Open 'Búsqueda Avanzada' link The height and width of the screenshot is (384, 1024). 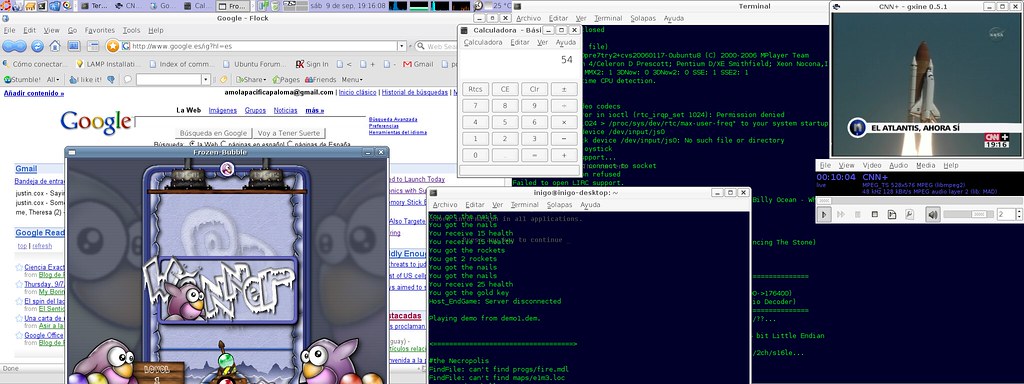[392, 120]
